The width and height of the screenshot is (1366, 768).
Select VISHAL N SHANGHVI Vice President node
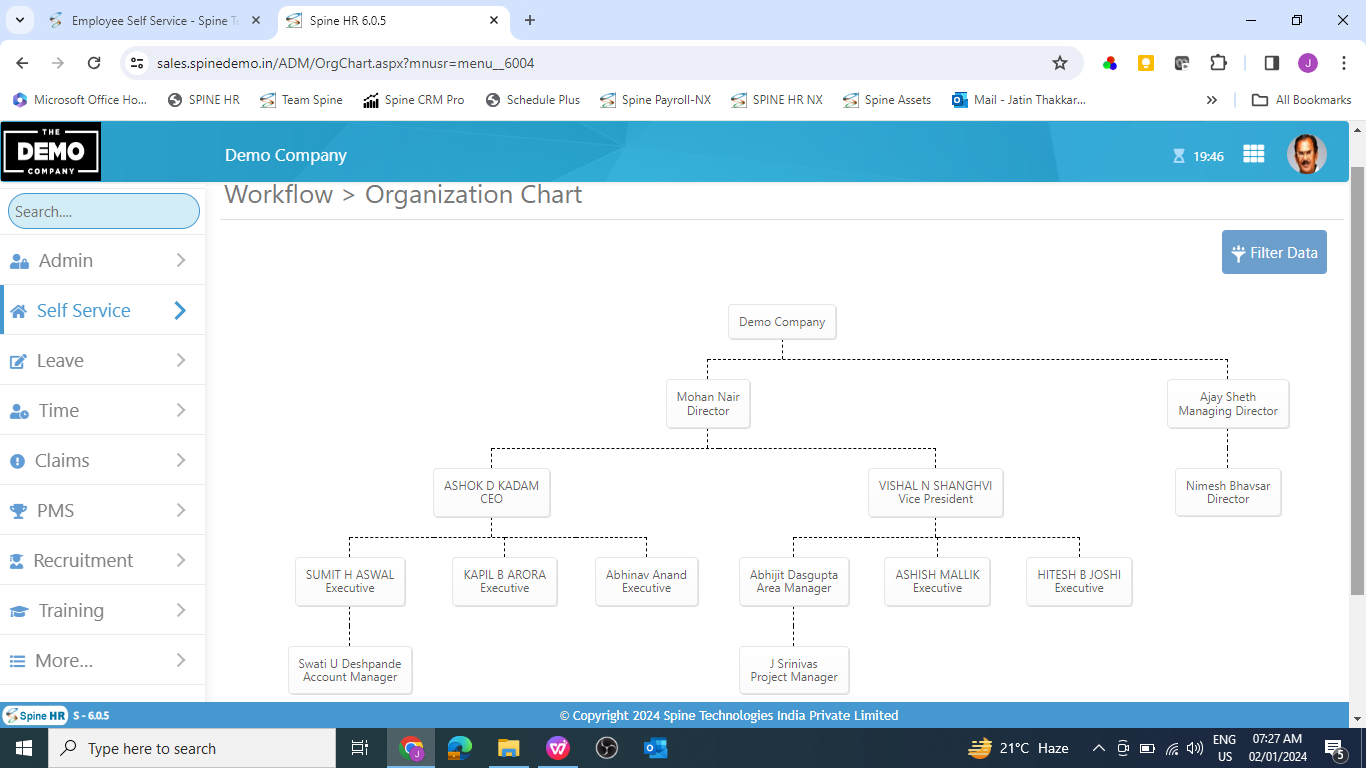click(935, 492)
